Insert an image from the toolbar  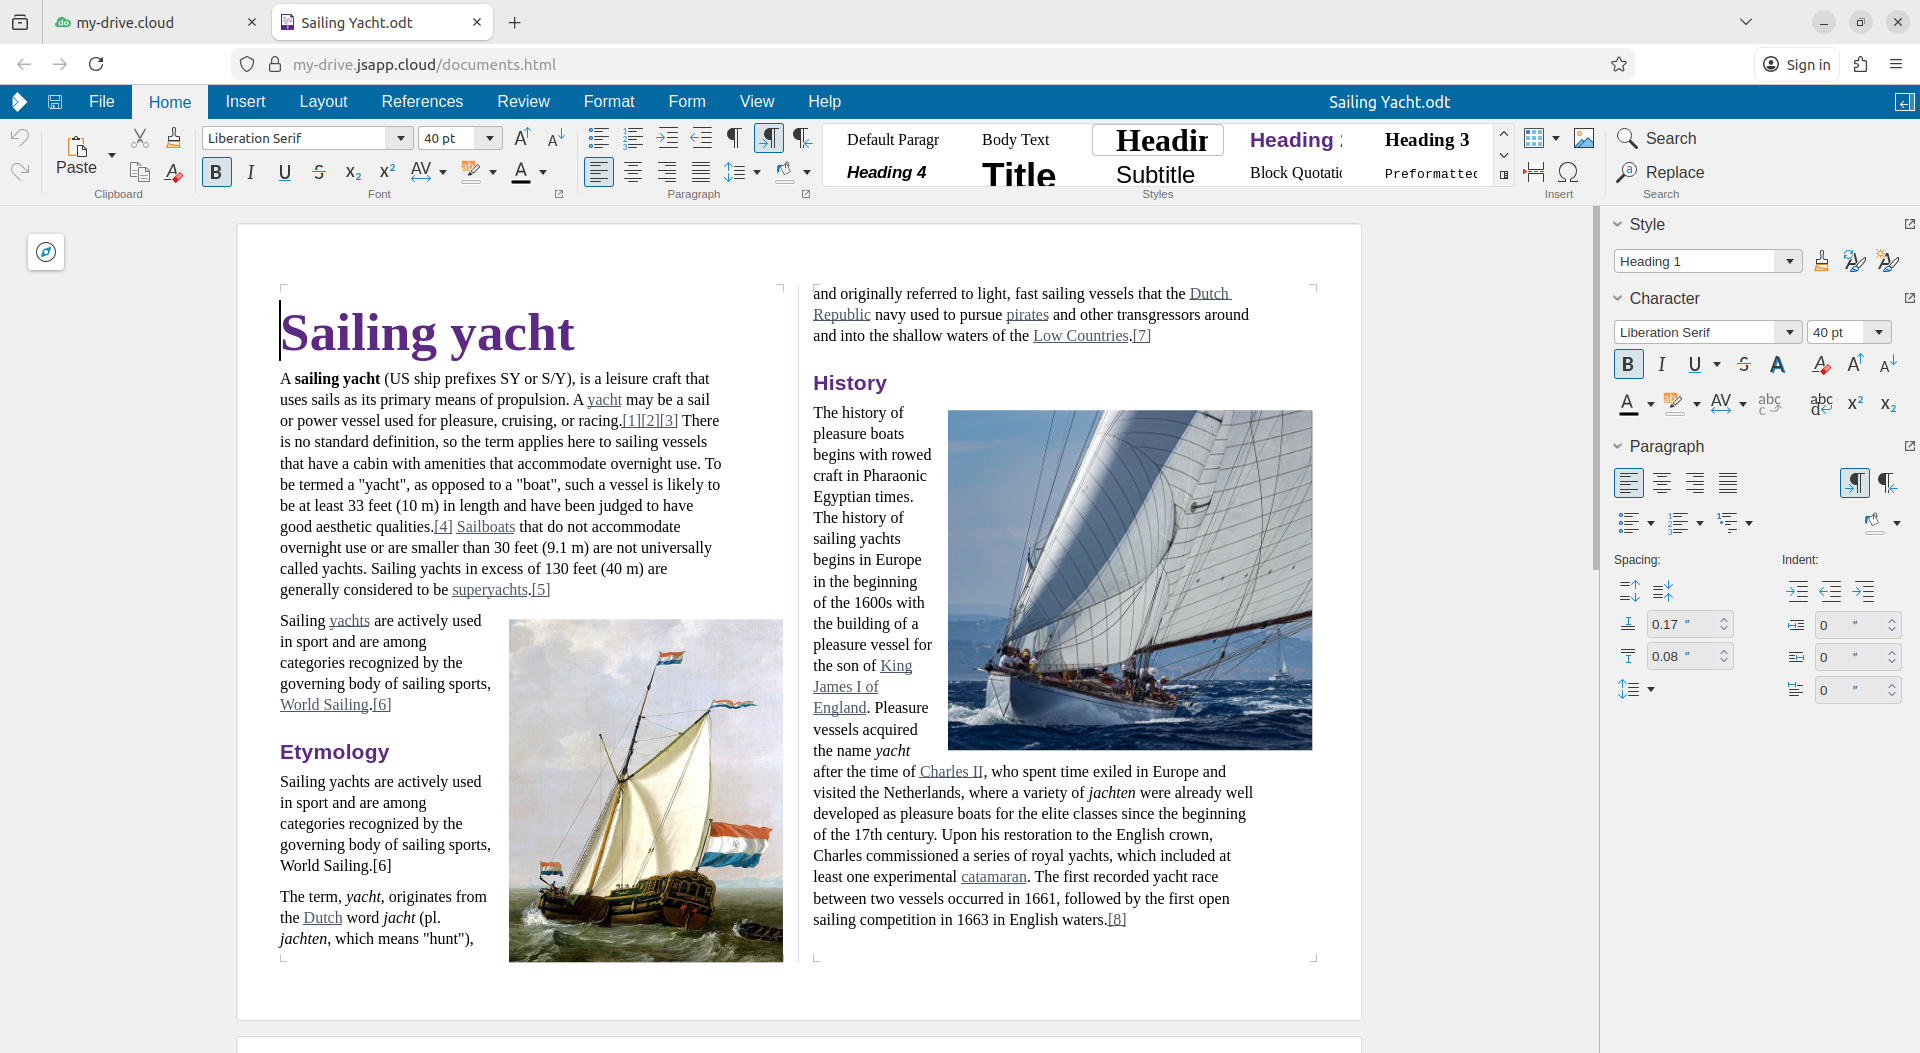(1584, 138)
